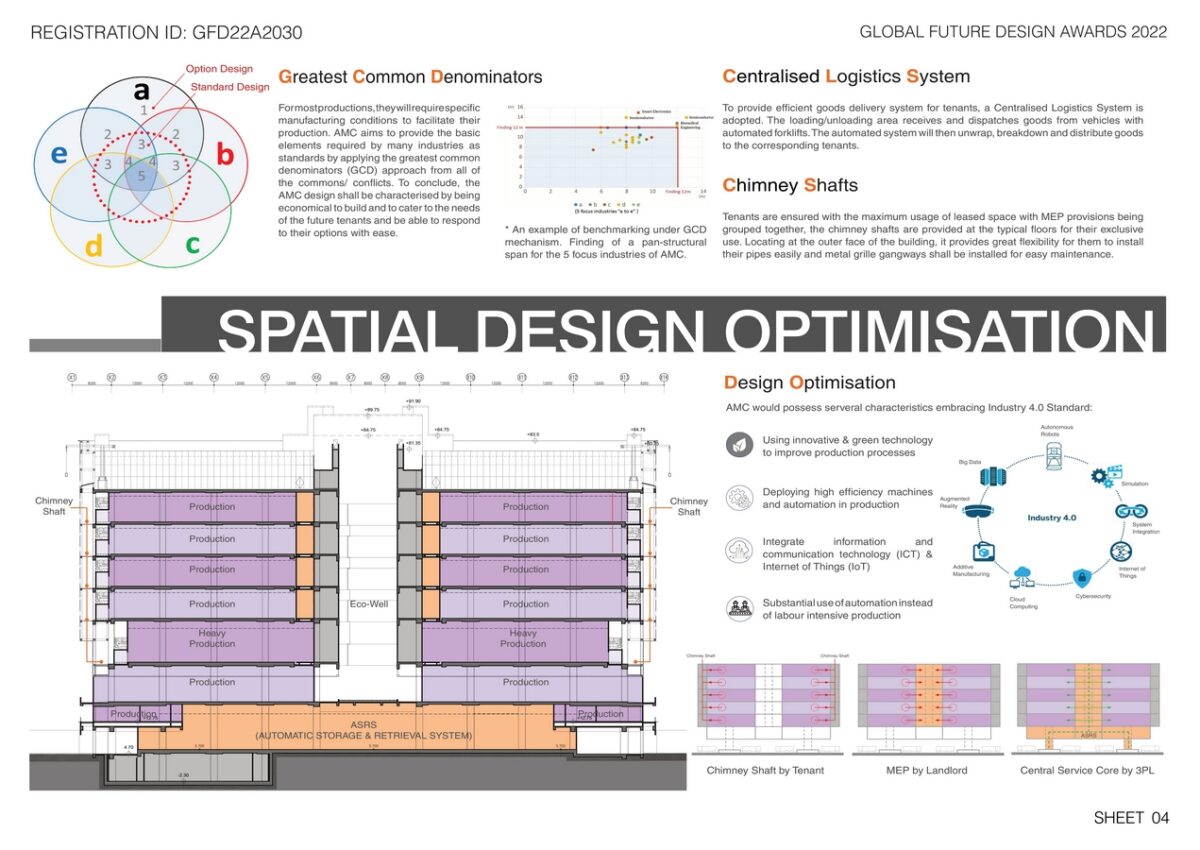This screenshot has height=850, width=1200.
Task: Click the Big Data icon
Action: pos(993,476)
